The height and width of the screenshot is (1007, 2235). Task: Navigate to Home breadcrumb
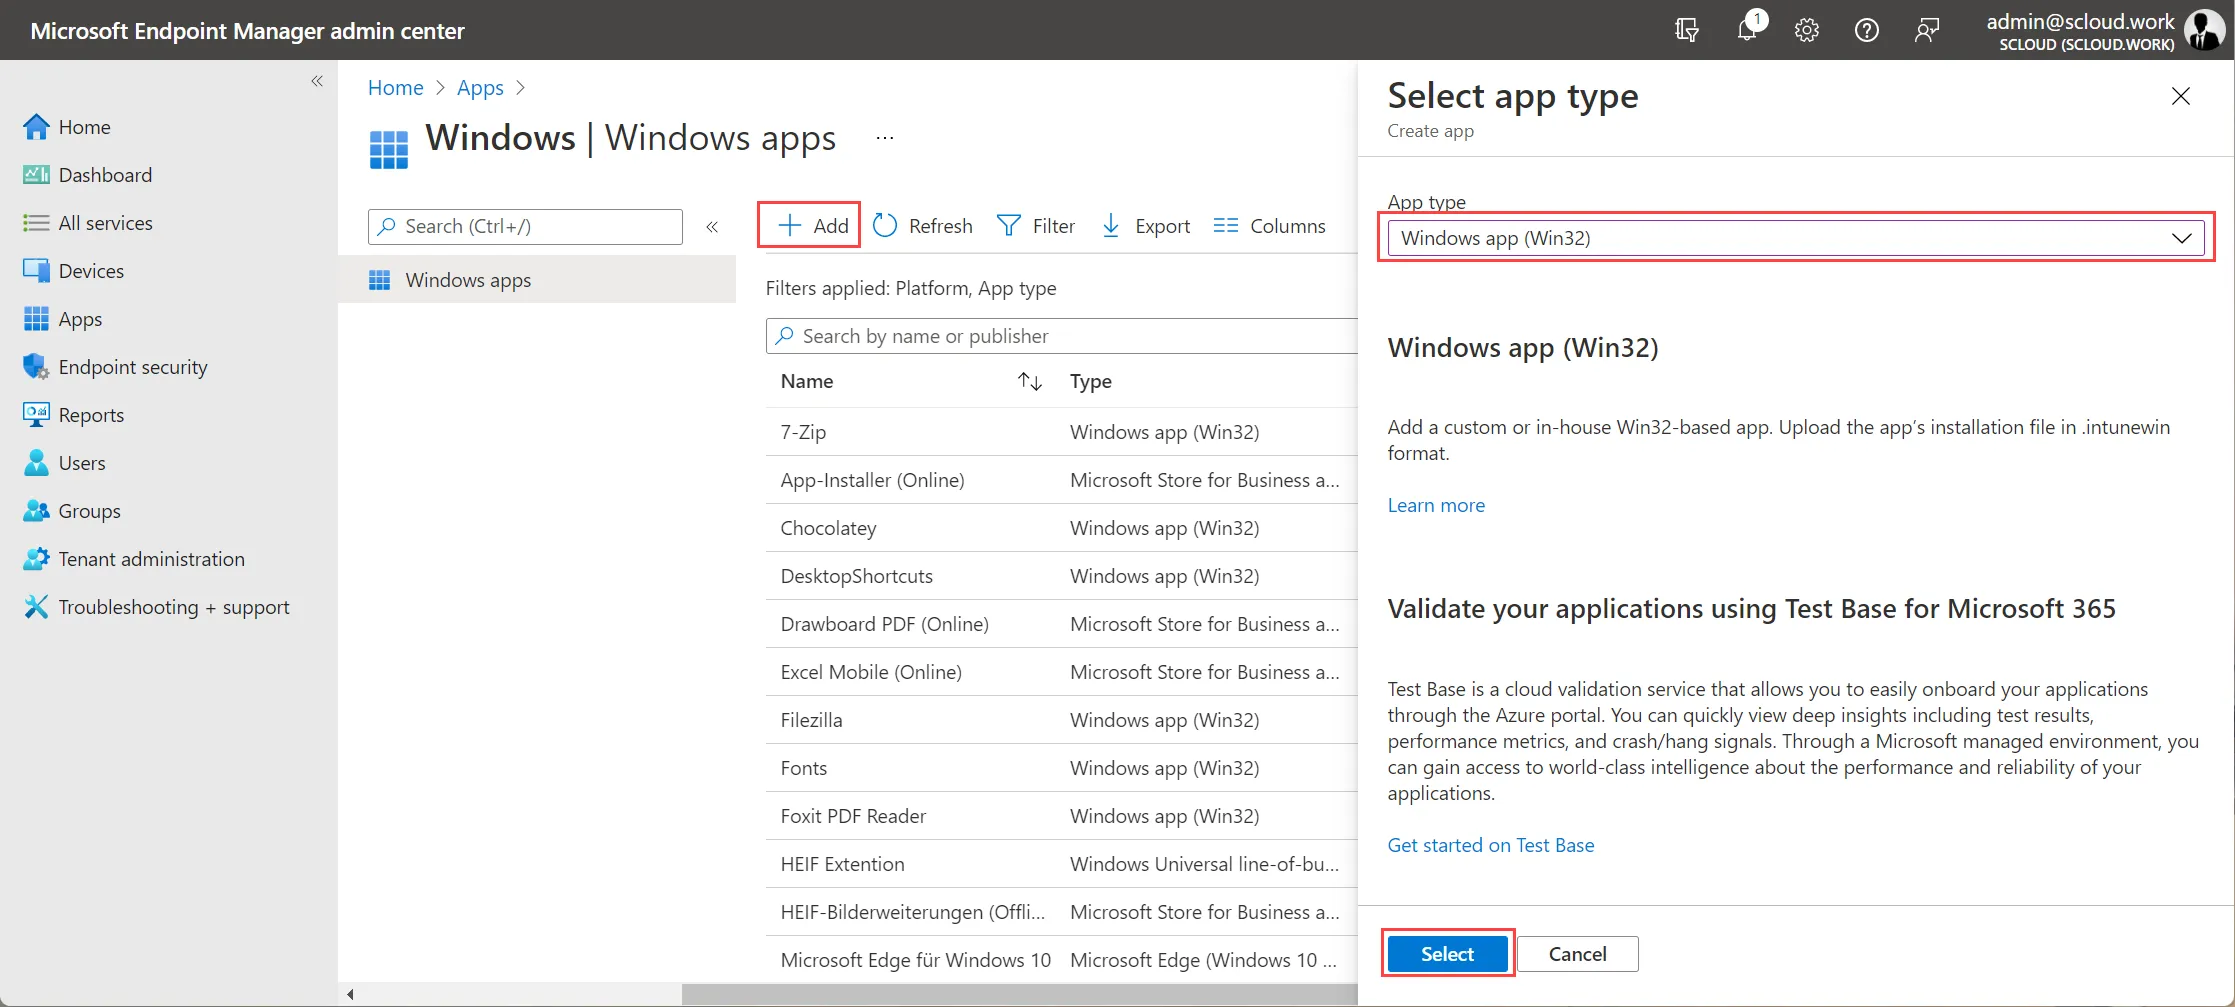click(x=396, y=88)
